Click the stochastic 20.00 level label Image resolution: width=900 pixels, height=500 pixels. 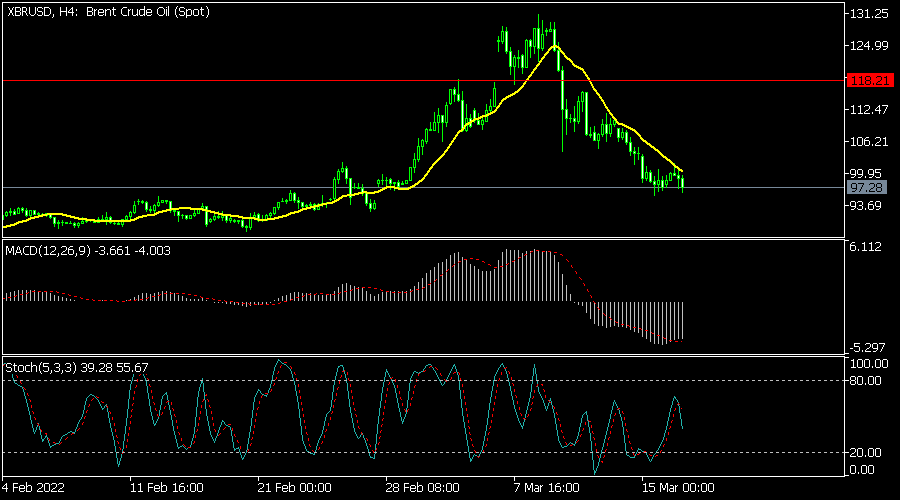[x=866, y=453]
